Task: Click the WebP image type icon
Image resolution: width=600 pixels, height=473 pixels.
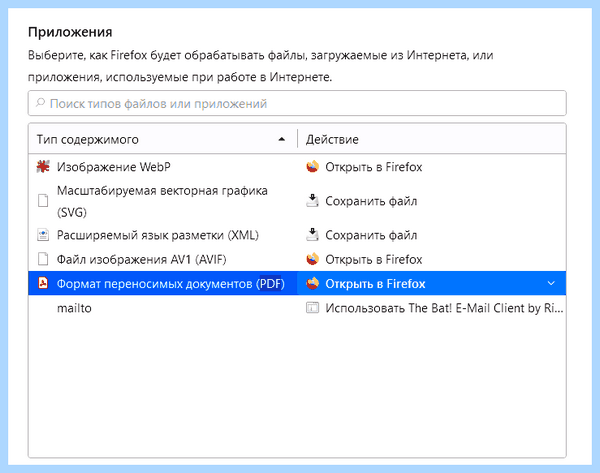Action: pyautogui.click(x=43, y=166)
